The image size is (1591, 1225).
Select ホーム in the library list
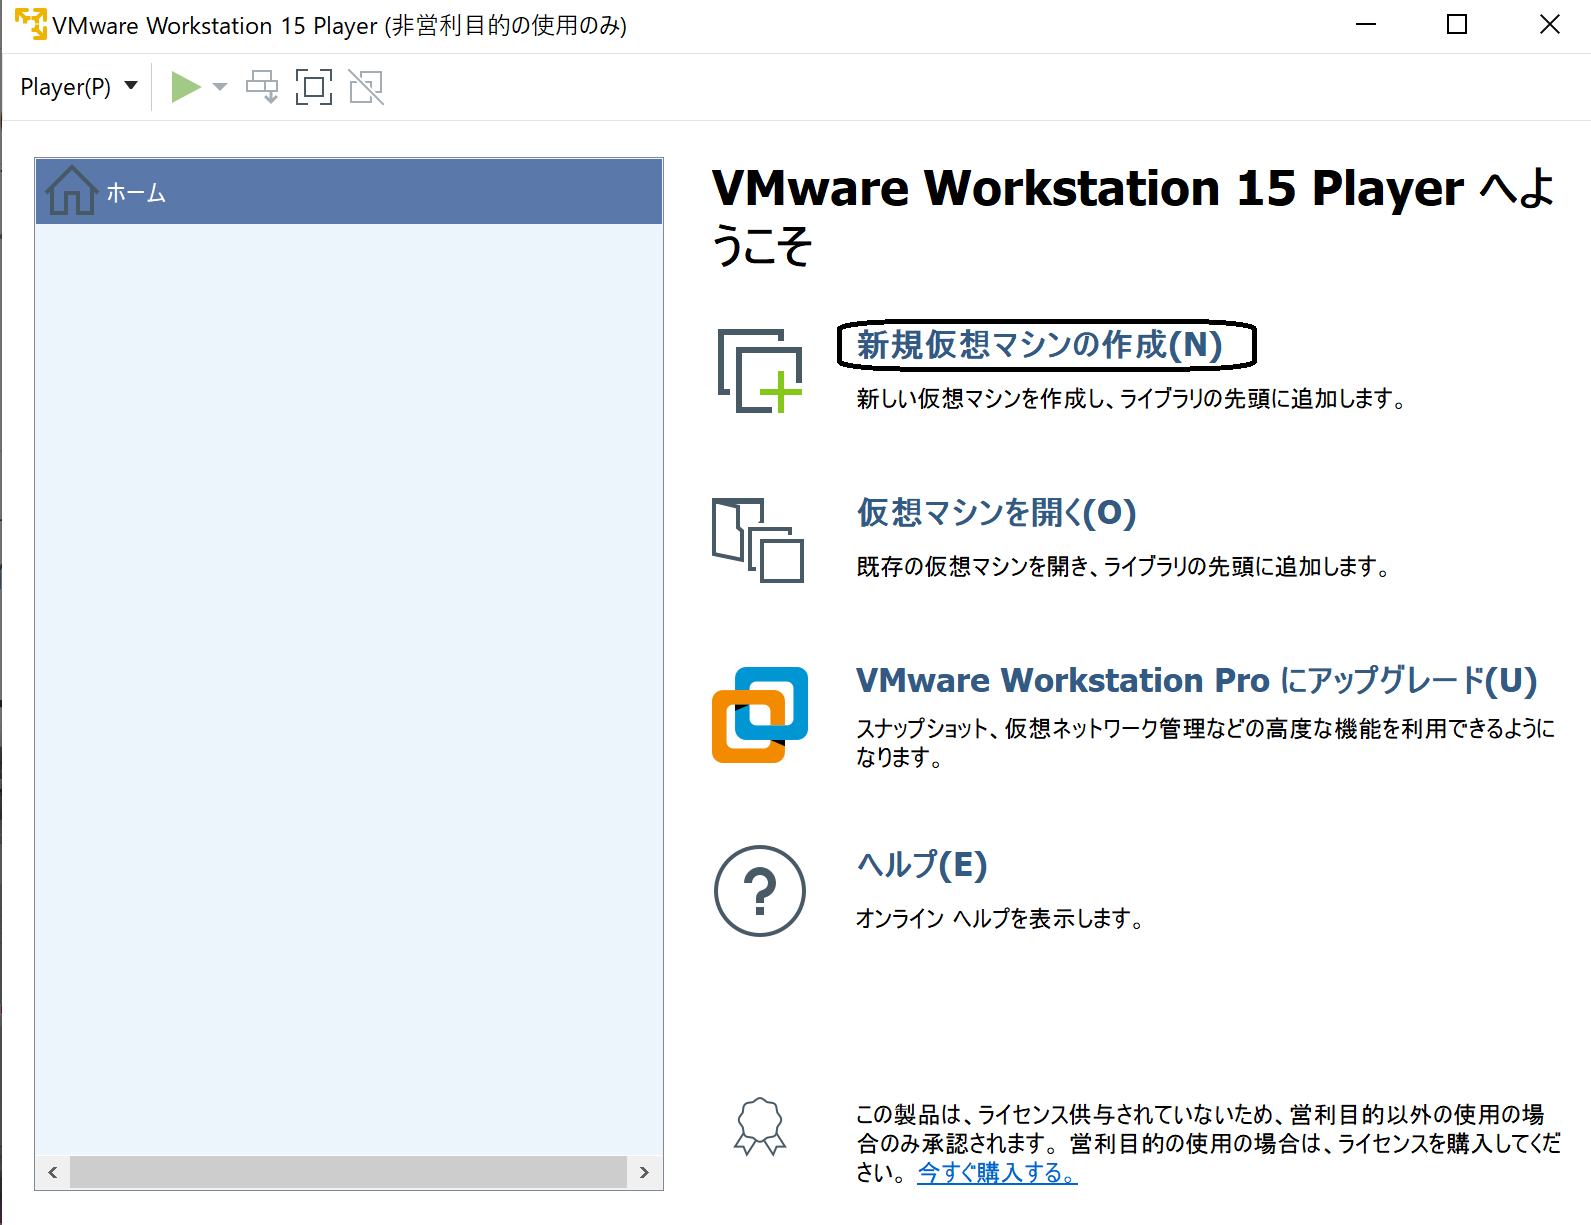[137, 192]
